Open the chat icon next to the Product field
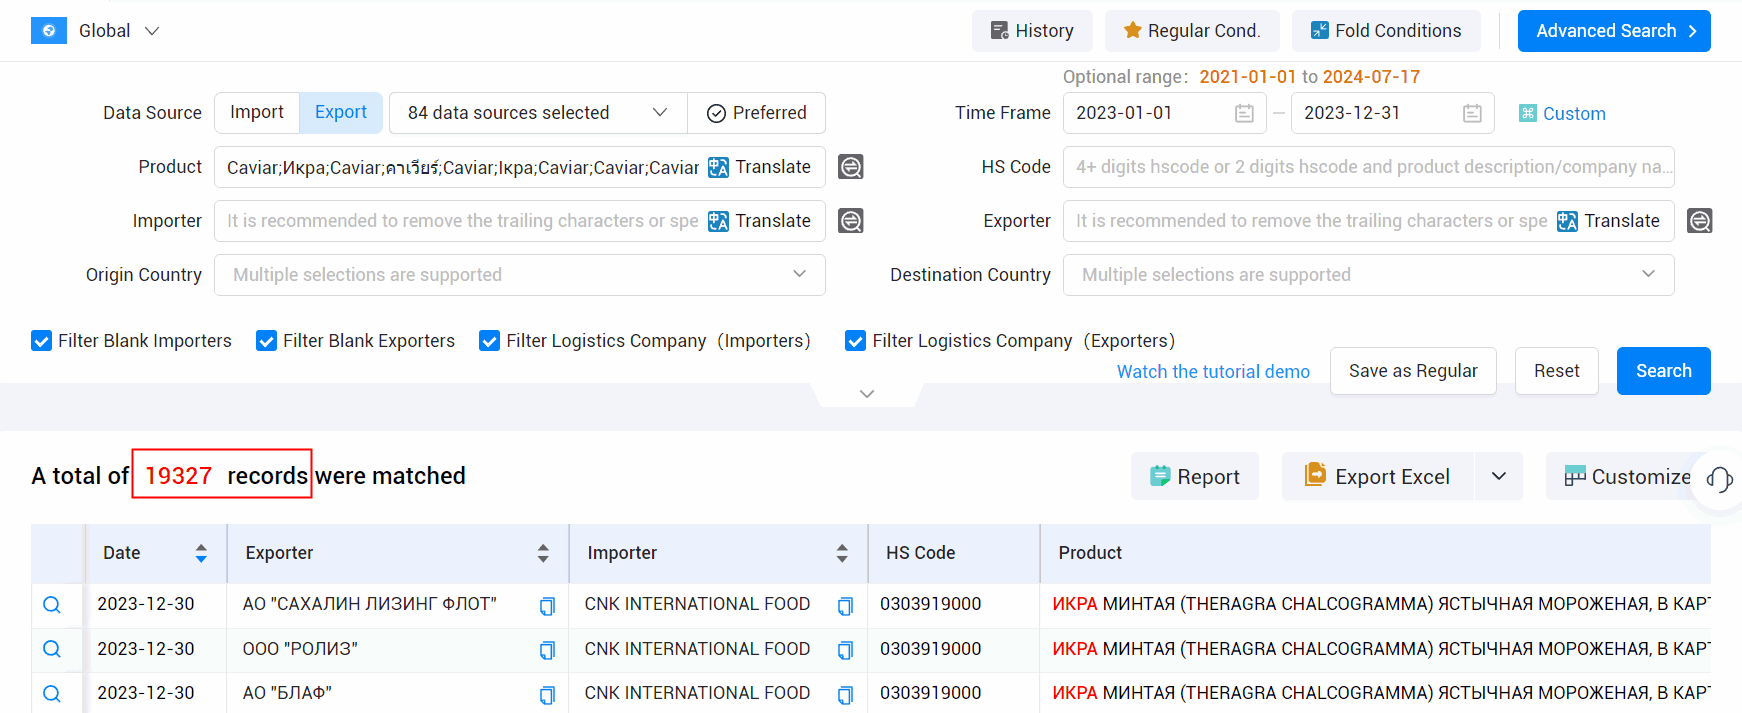The width and height of the screenshot is (1742, 713). coord(851,167)
